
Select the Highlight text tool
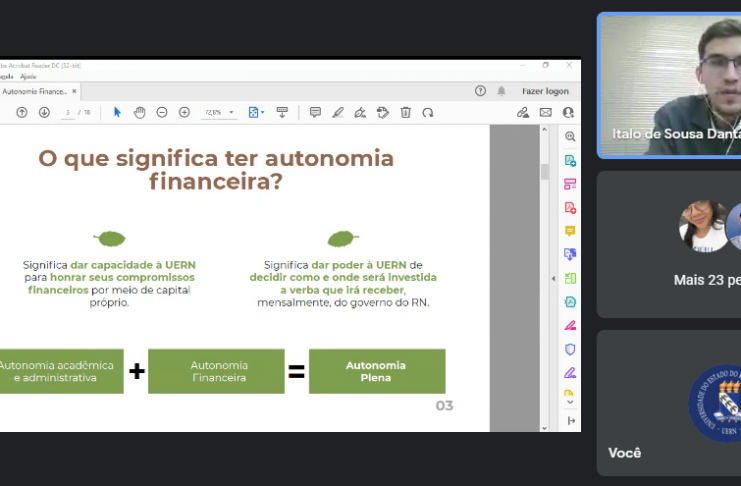pos(338,113)
